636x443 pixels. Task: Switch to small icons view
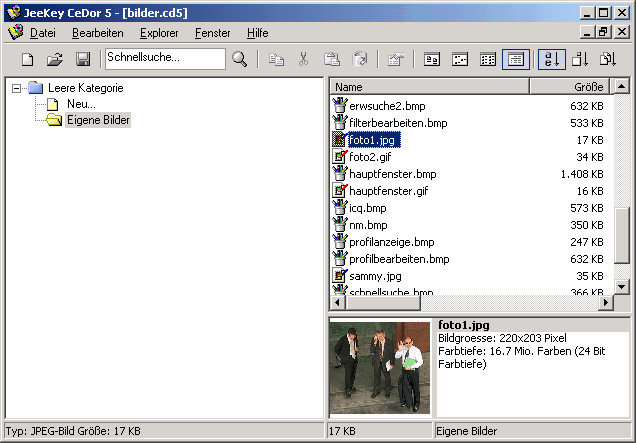click(x=460, y=60)
